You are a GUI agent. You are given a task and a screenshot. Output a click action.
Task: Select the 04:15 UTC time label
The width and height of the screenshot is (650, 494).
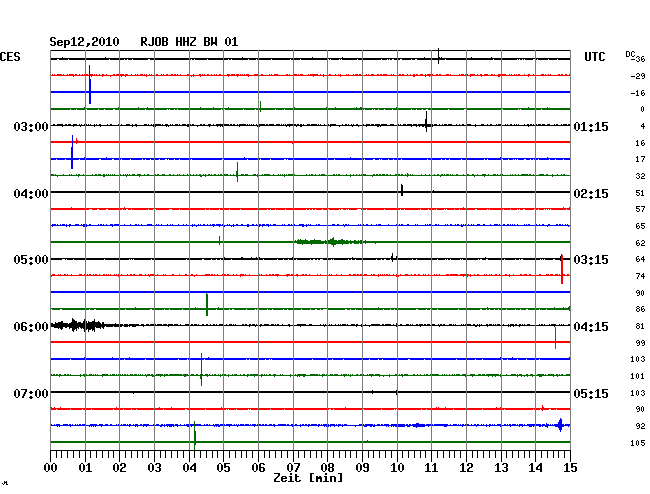click(x=591, y=327)
